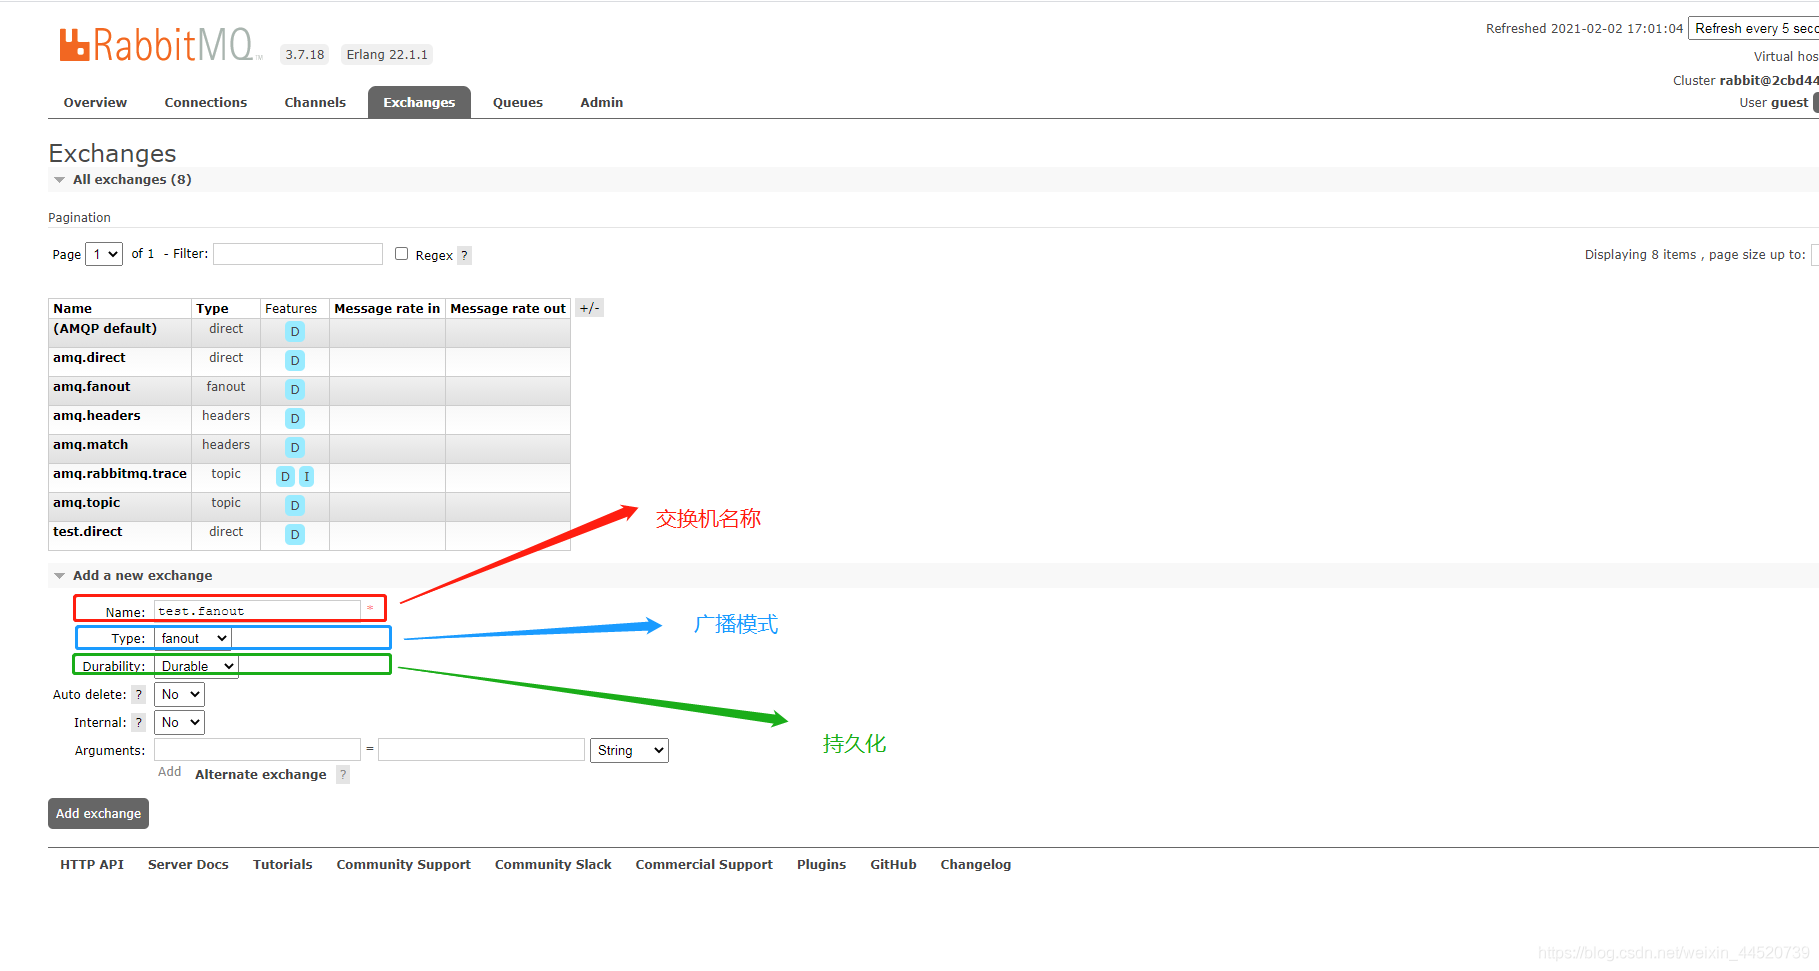Click the I badge for amq.rabbitmq.trace
This screenshot has height=971, width=1819.
click(307, 477)
